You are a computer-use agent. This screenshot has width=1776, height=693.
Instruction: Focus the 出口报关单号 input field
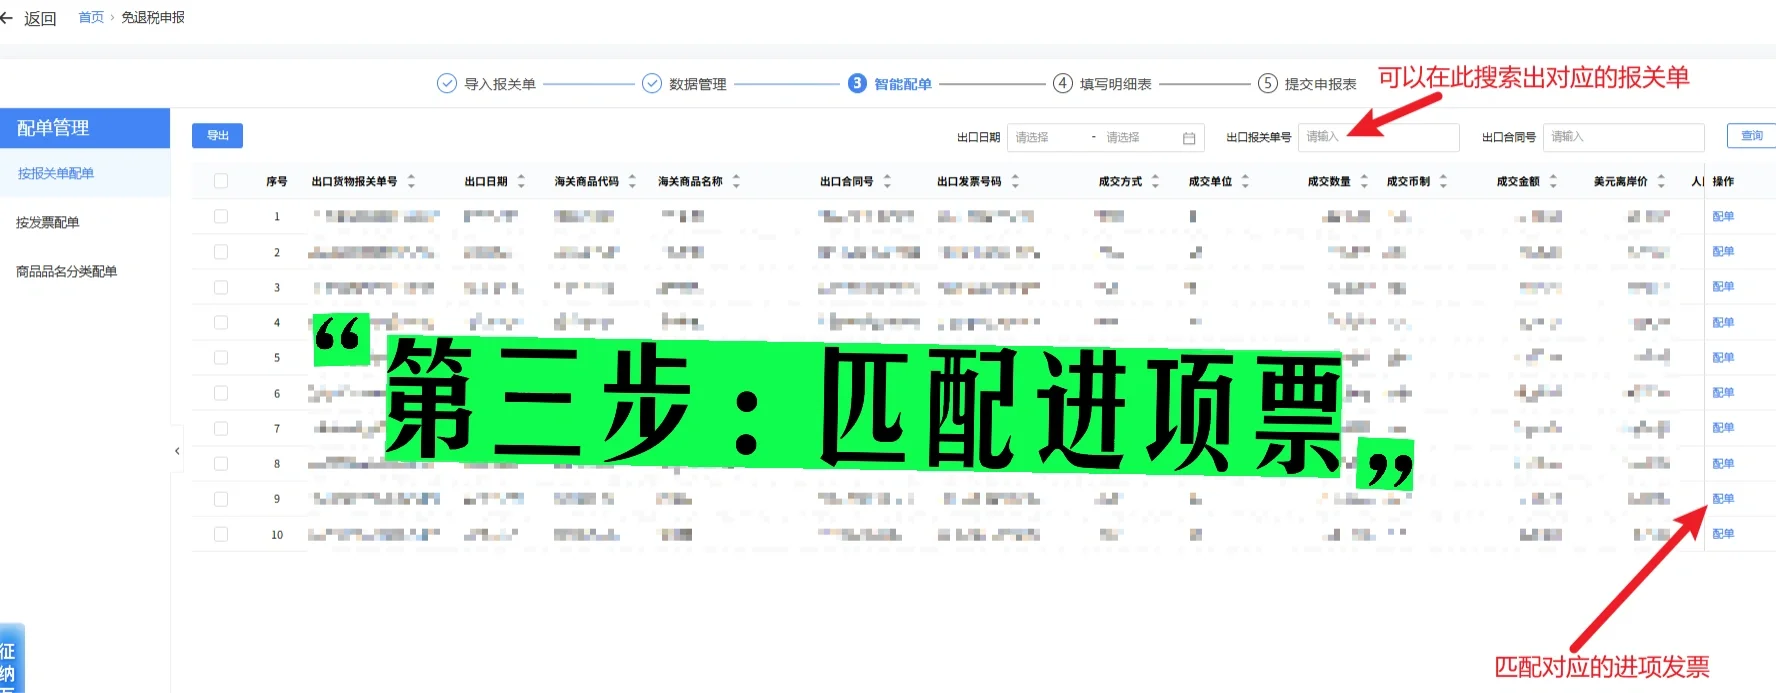[1378, 137]
